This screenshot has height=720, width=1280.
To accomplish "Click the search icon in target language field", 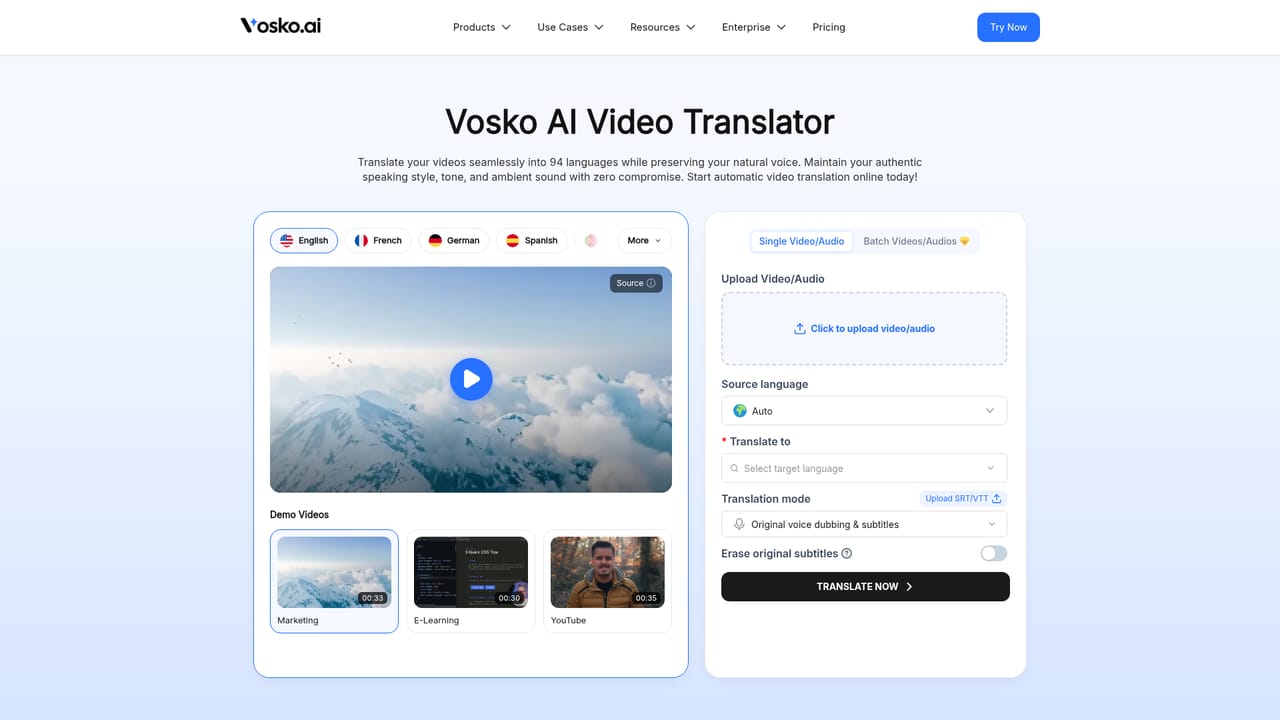I will click(x=735, y=468).
